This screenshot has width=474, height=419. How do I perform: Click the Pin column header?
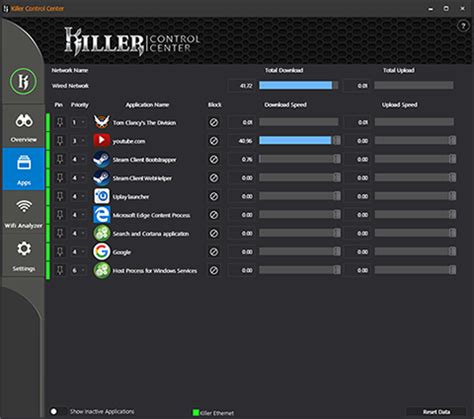tap(59, 105)
